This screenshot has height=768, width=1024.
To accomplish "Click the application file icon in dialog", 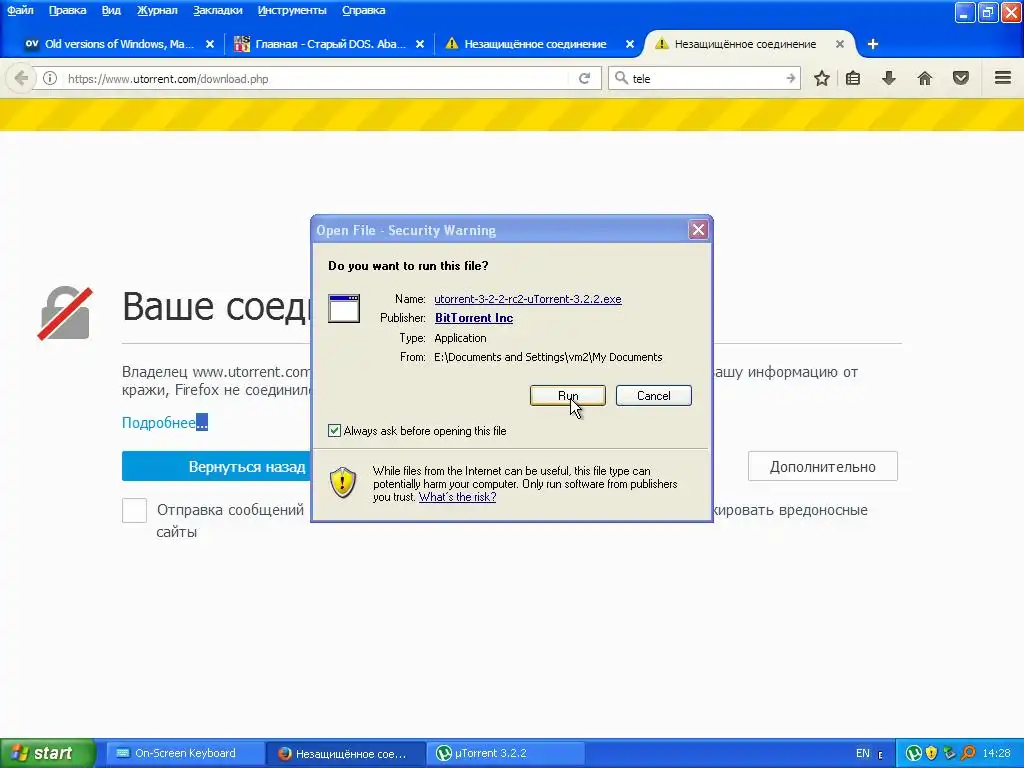I will 344,308.
